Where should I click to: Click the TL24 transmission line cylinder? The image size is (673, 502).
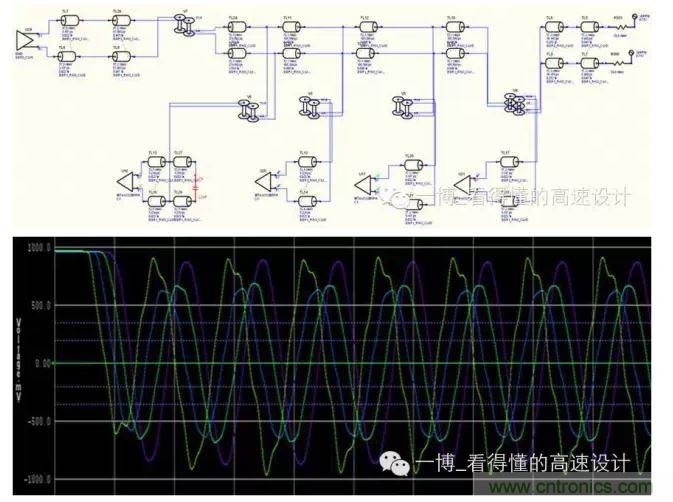(x=234, y=26)
